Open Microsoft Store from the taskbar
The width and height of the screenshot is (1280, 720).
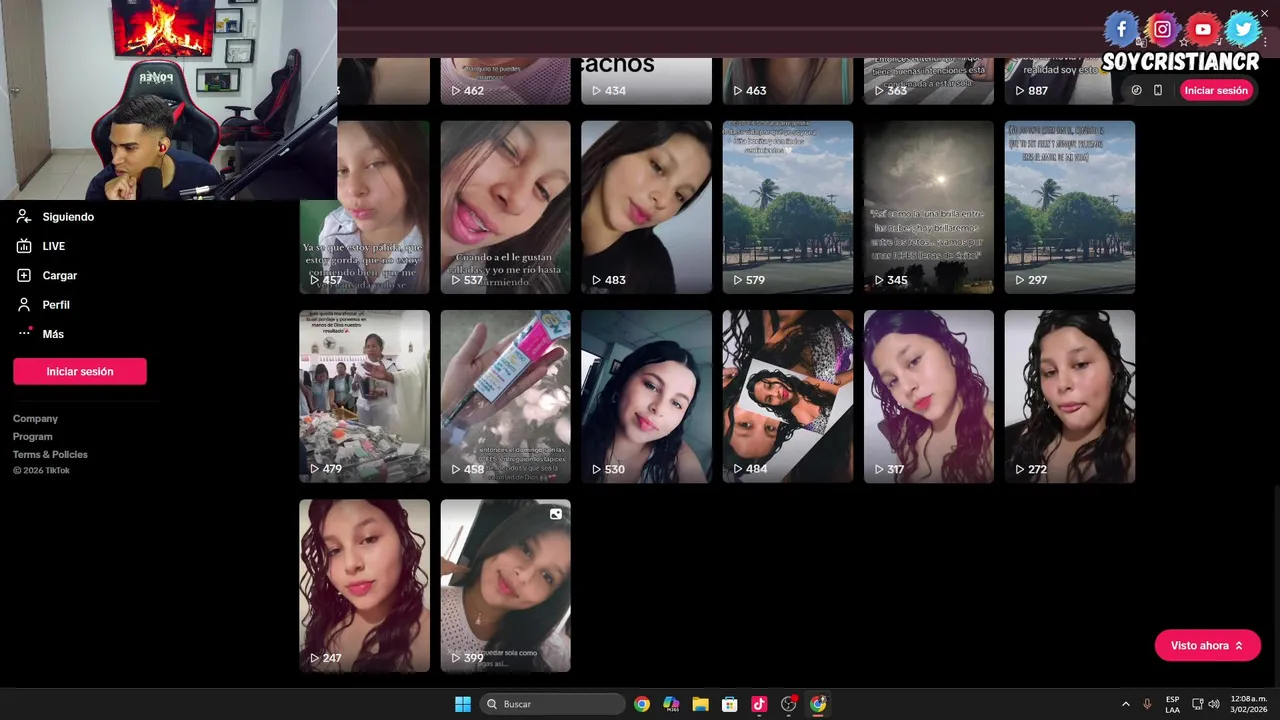click(x=730, y=704)
